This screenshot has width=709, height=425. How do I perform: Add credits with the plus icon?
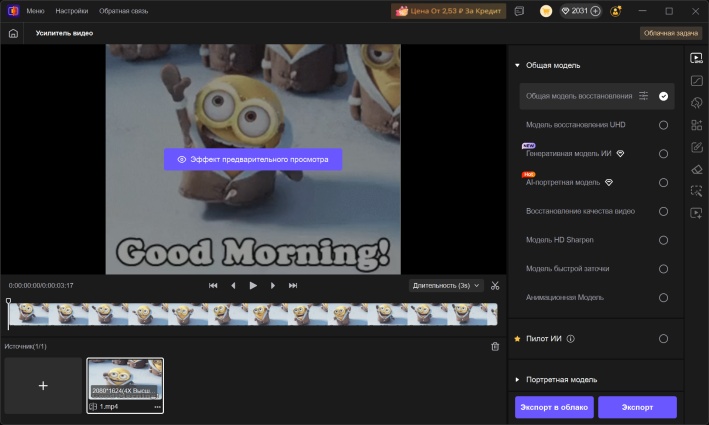tap(596, 11)
